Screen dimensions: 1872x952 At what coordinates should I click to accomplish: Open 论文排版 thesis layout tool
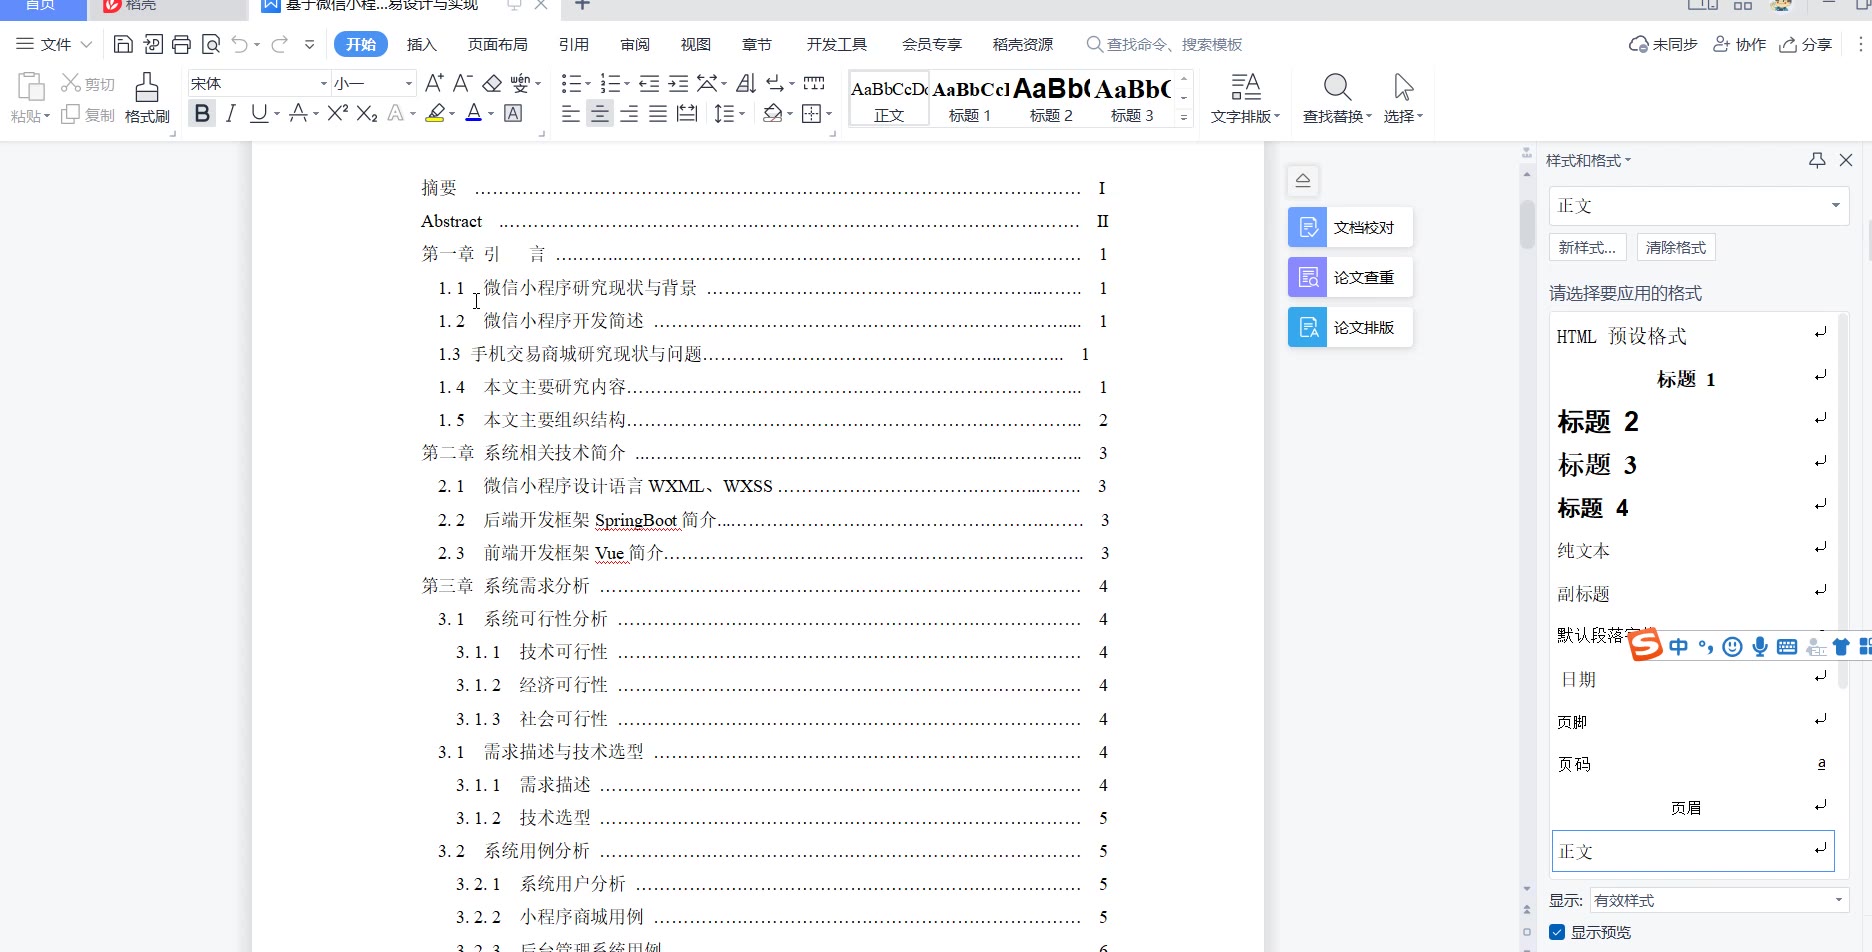click(x=1350, y=327)
